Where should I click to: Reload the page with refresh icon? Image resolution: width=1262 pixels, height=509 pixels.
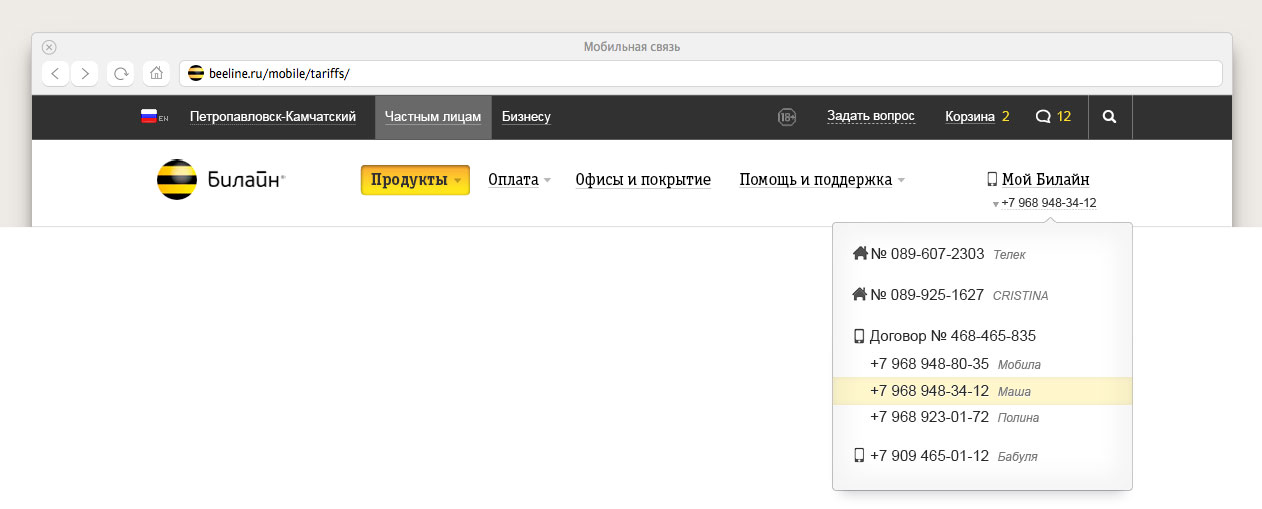[x=121, y=73]
